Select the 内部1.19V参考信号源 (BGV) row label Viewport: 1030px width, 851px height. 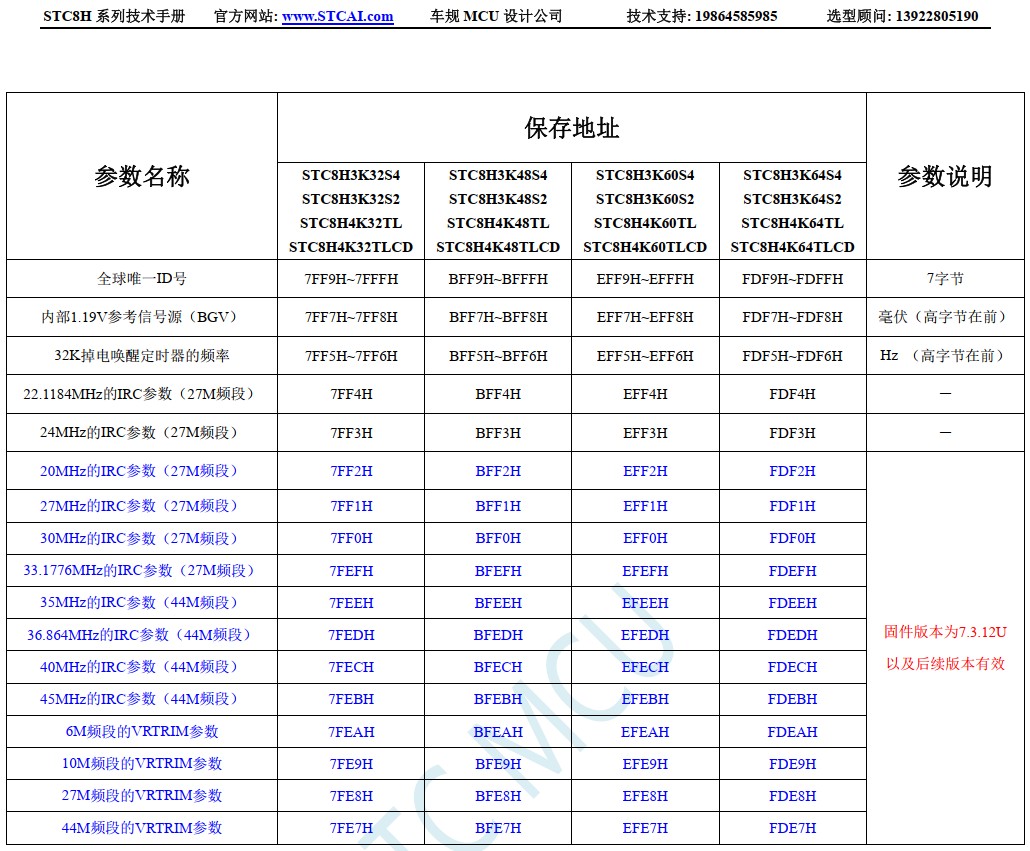(x=142, y=317)
